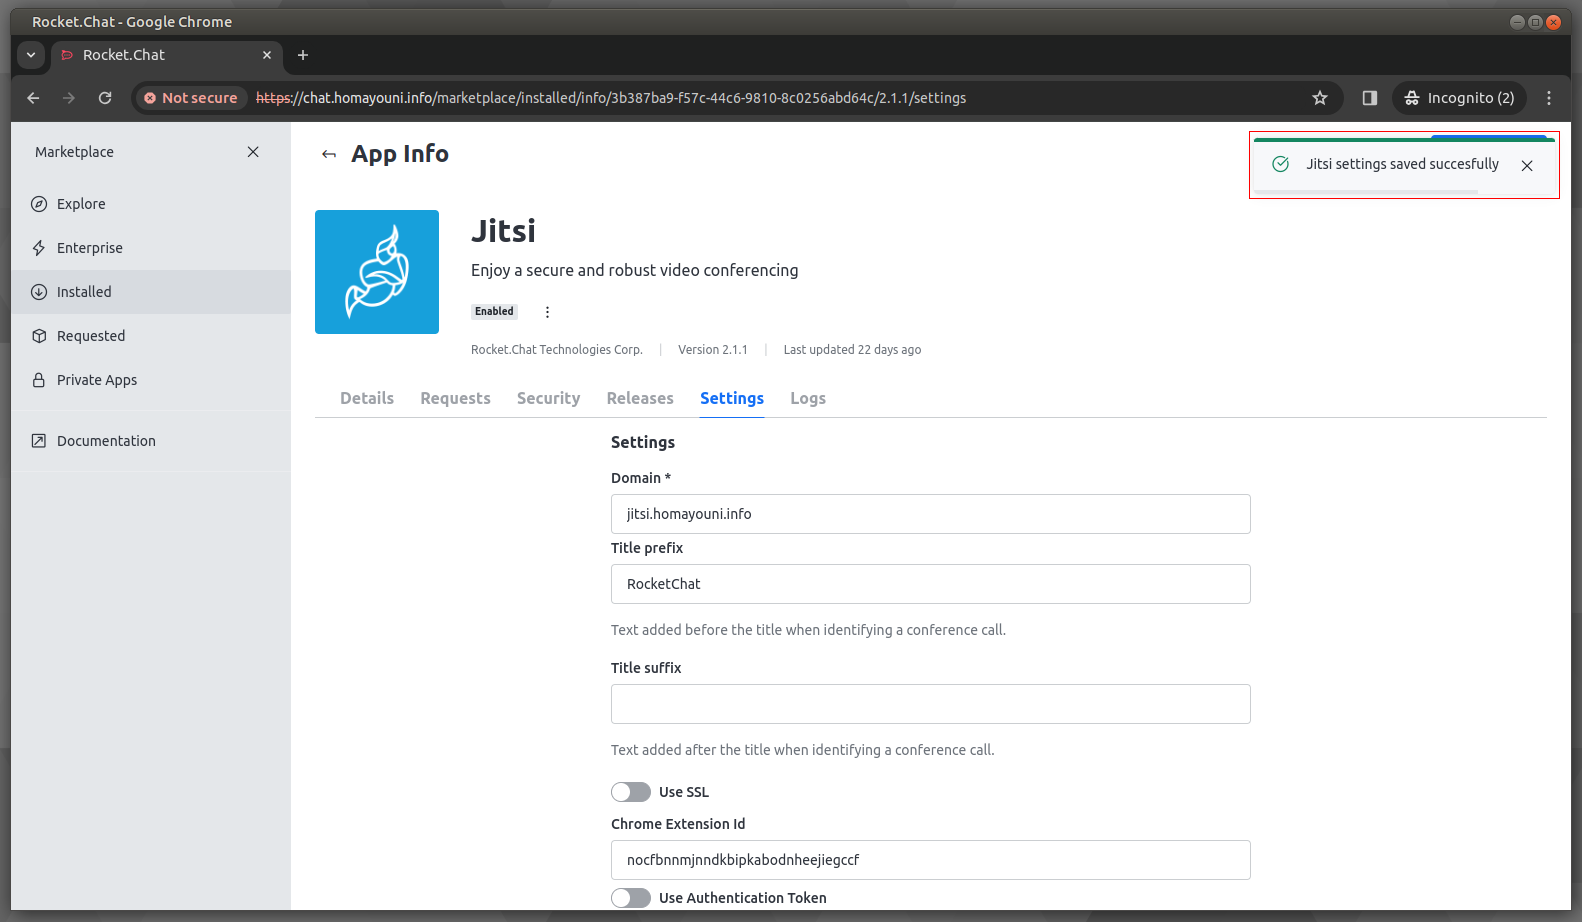Image resolution: width=1582 pixels, height=922 pixels.
Task: Reload the page with the refresh icon
Action: point(105,98)
